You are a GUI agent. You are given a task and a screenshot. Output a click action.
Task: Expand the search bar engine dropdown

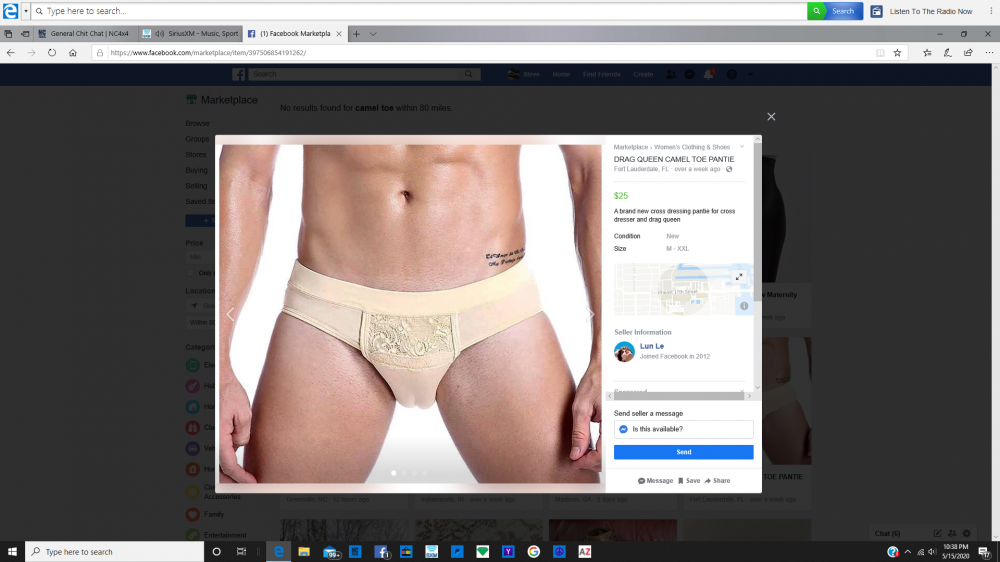[25, 11]
